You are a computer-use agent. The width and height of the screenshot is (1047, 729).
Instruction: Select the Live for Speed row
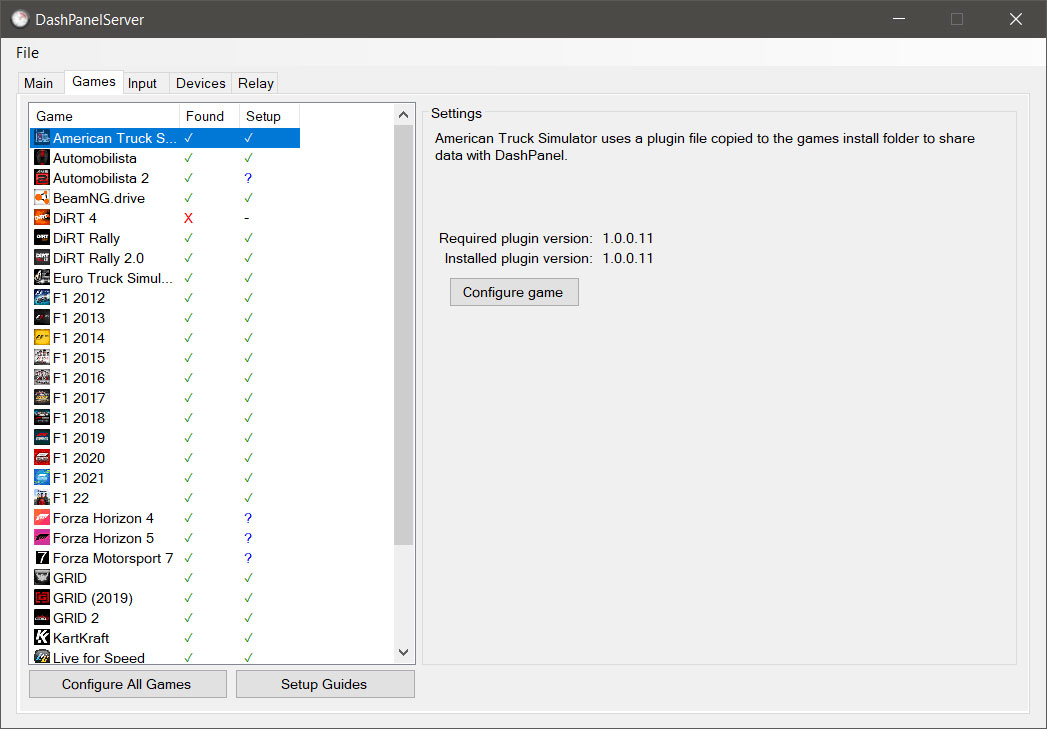165,658
